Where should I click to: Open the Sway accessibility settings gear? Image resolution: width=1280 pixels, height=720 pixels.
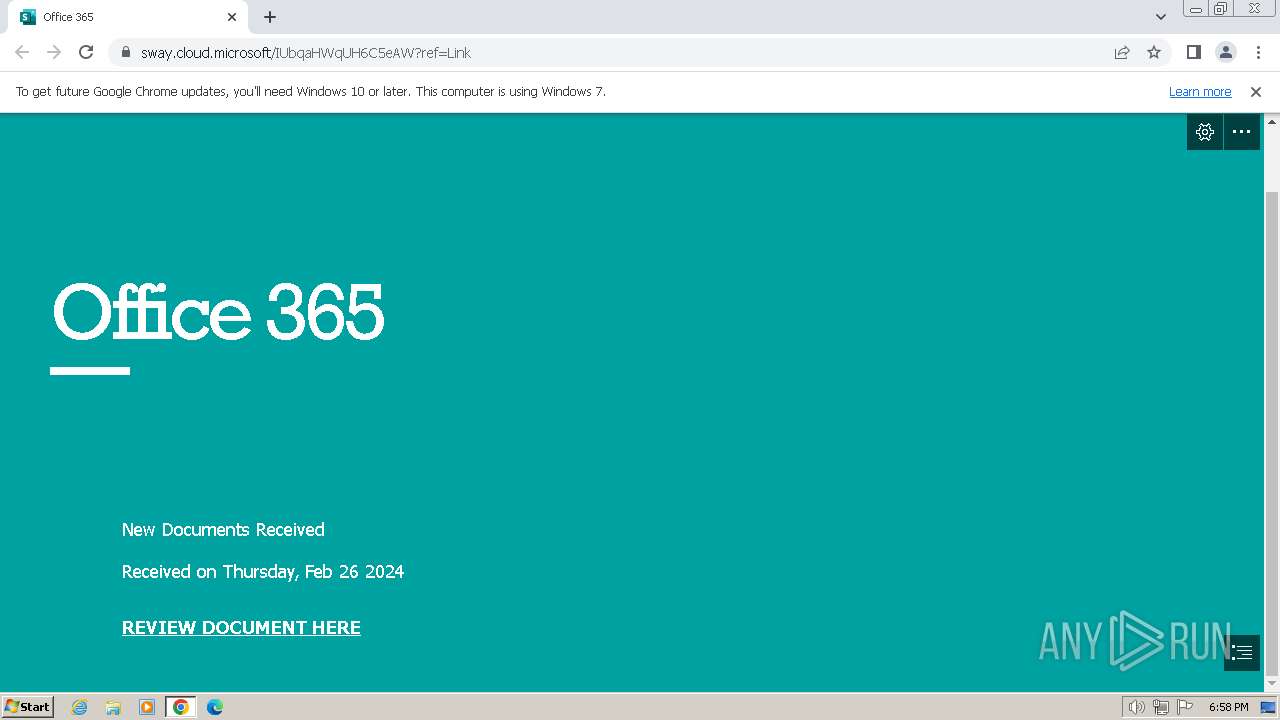point(1205,132)
